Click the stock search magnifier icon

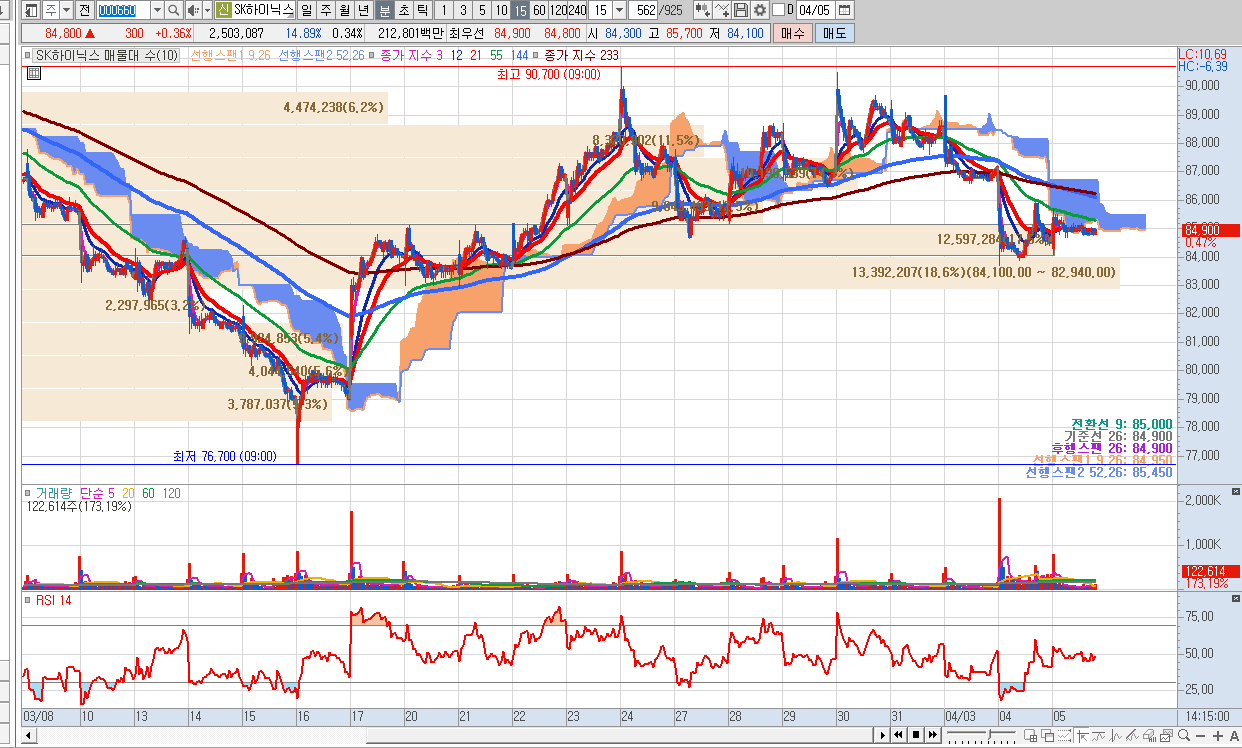(x=173, y=10)
